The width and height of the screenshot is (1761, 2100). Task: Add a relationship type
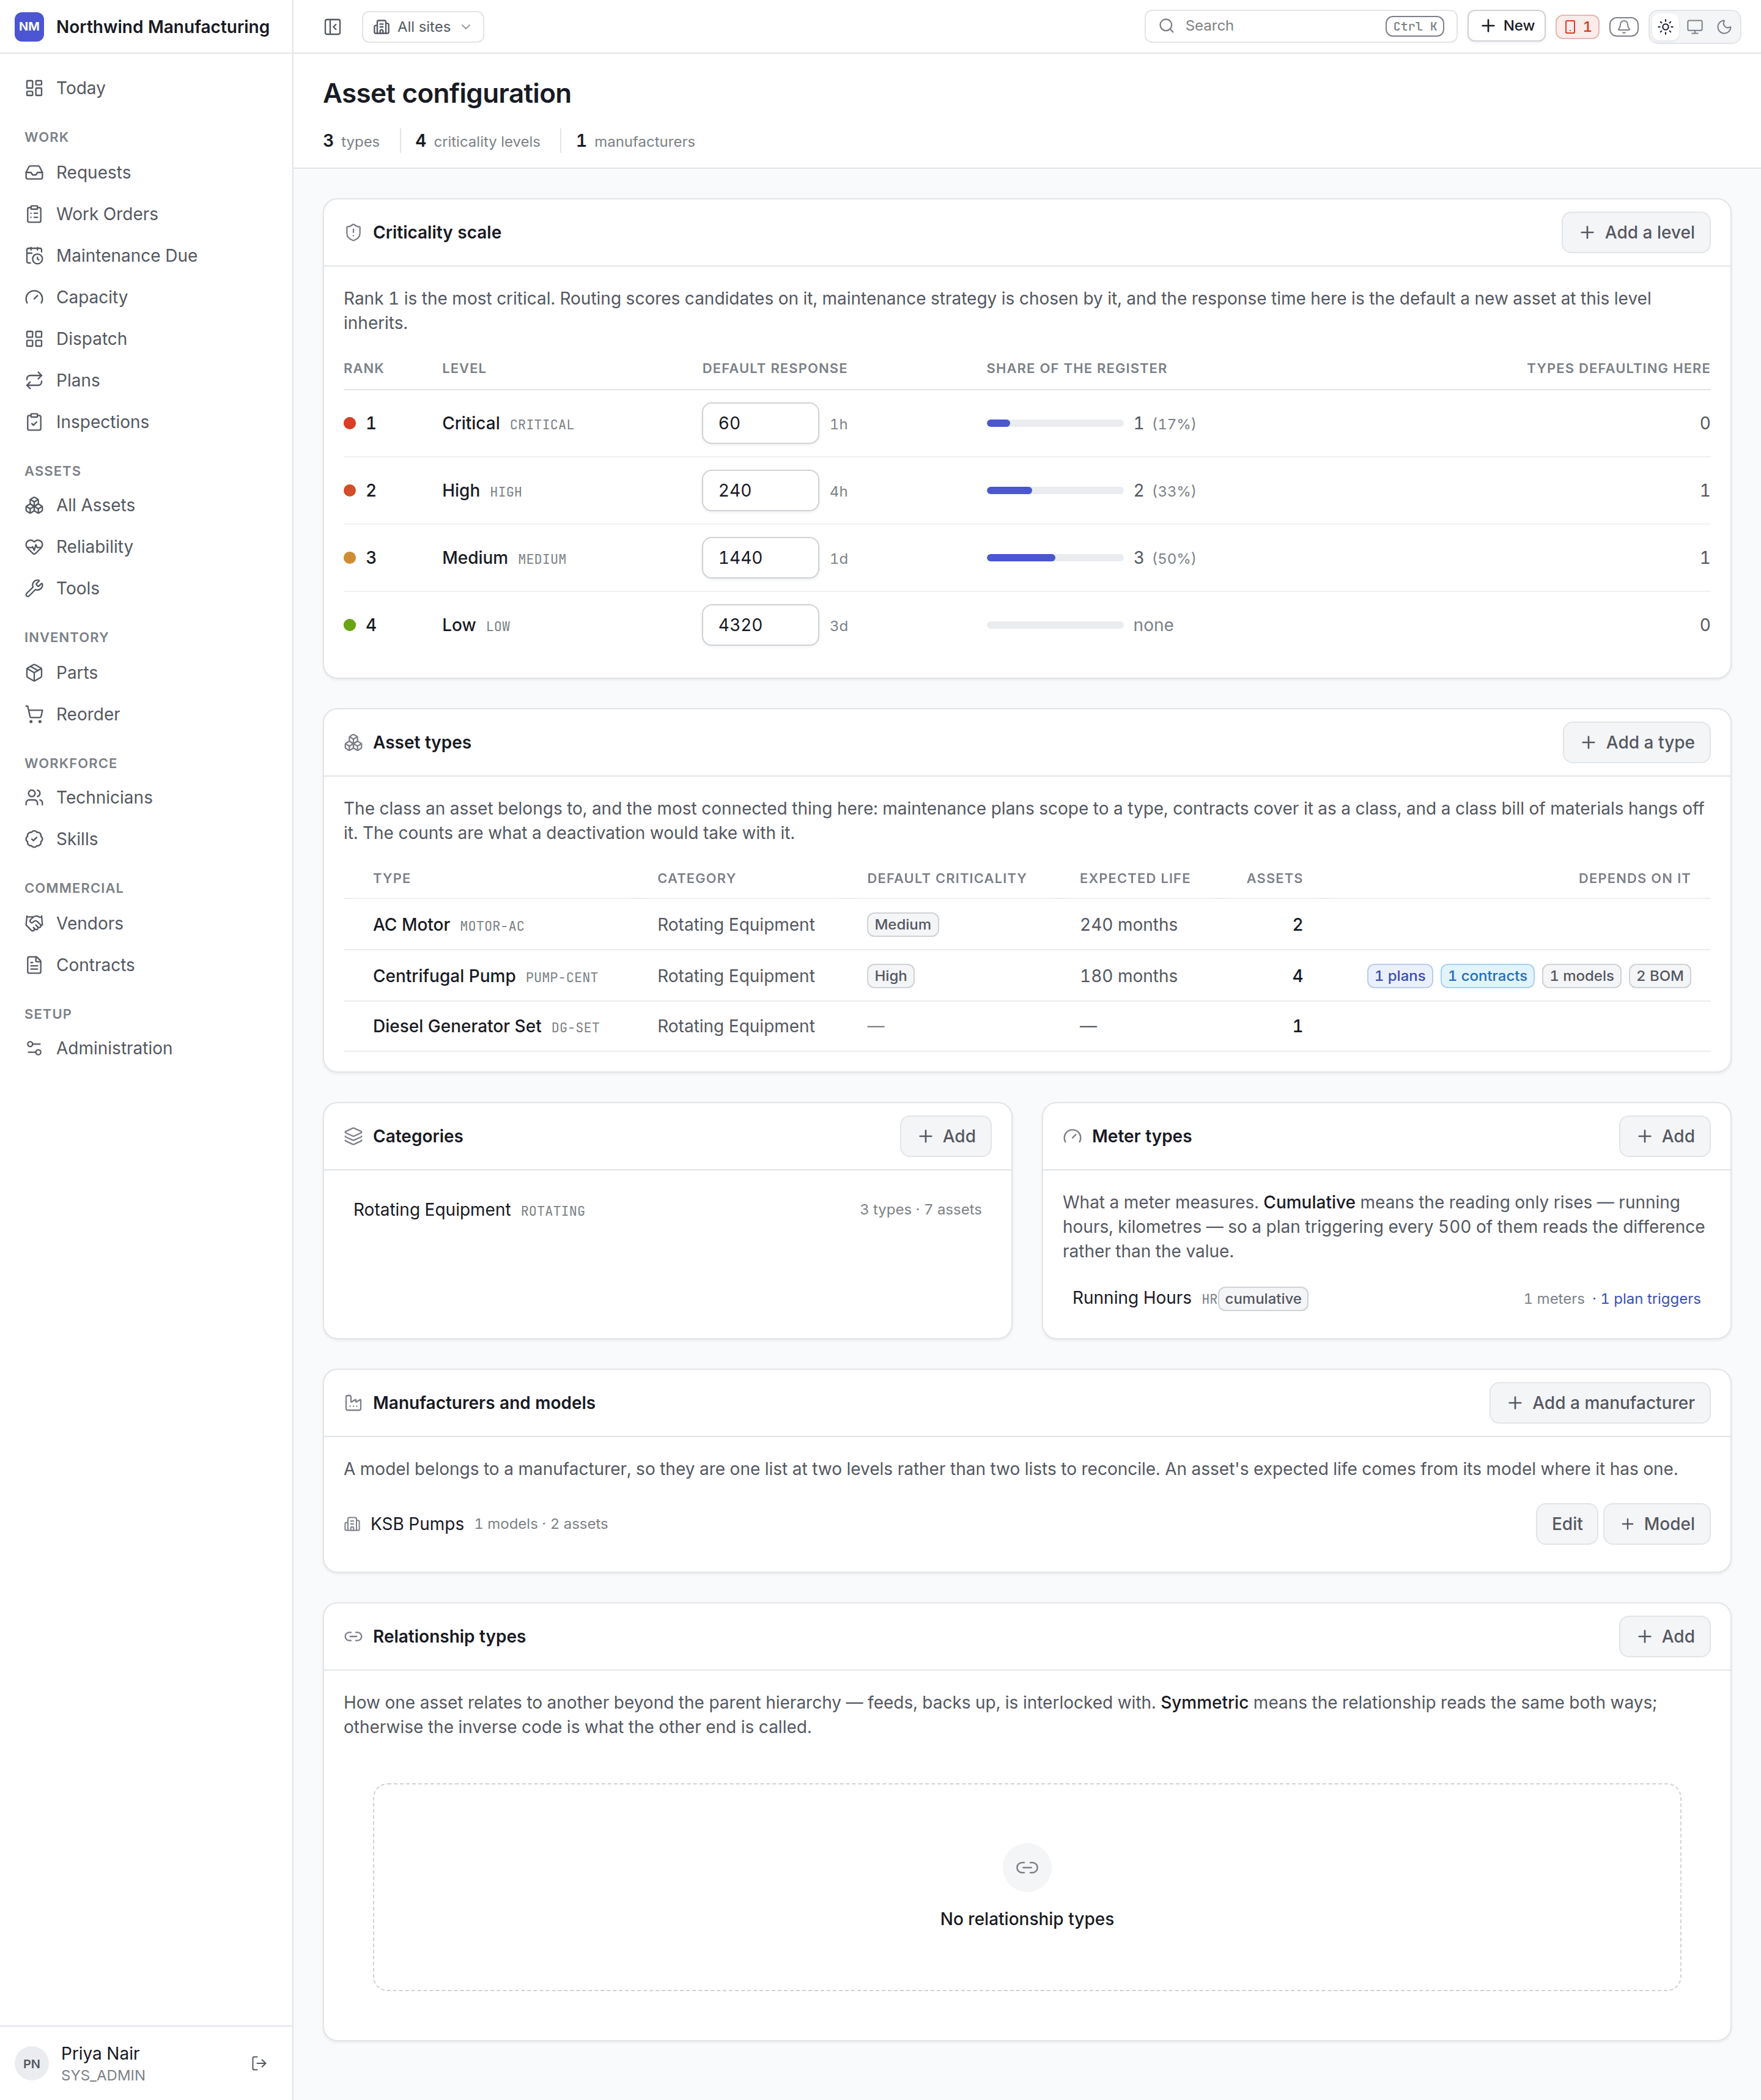click(x=1664, y=1636)
